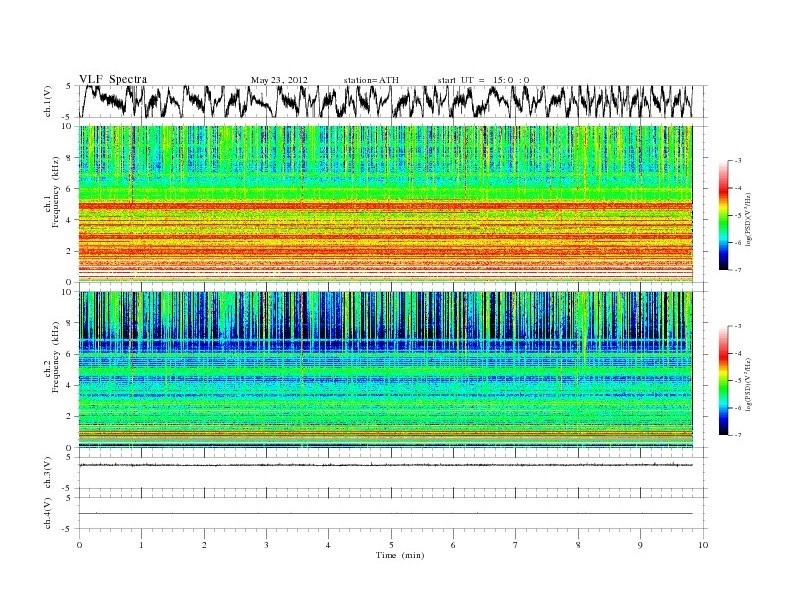The width and height of the screenshot is (792, 612).
Task: Click the ch.1(V) waveform axis label
Action: click(x=48, y=101)
